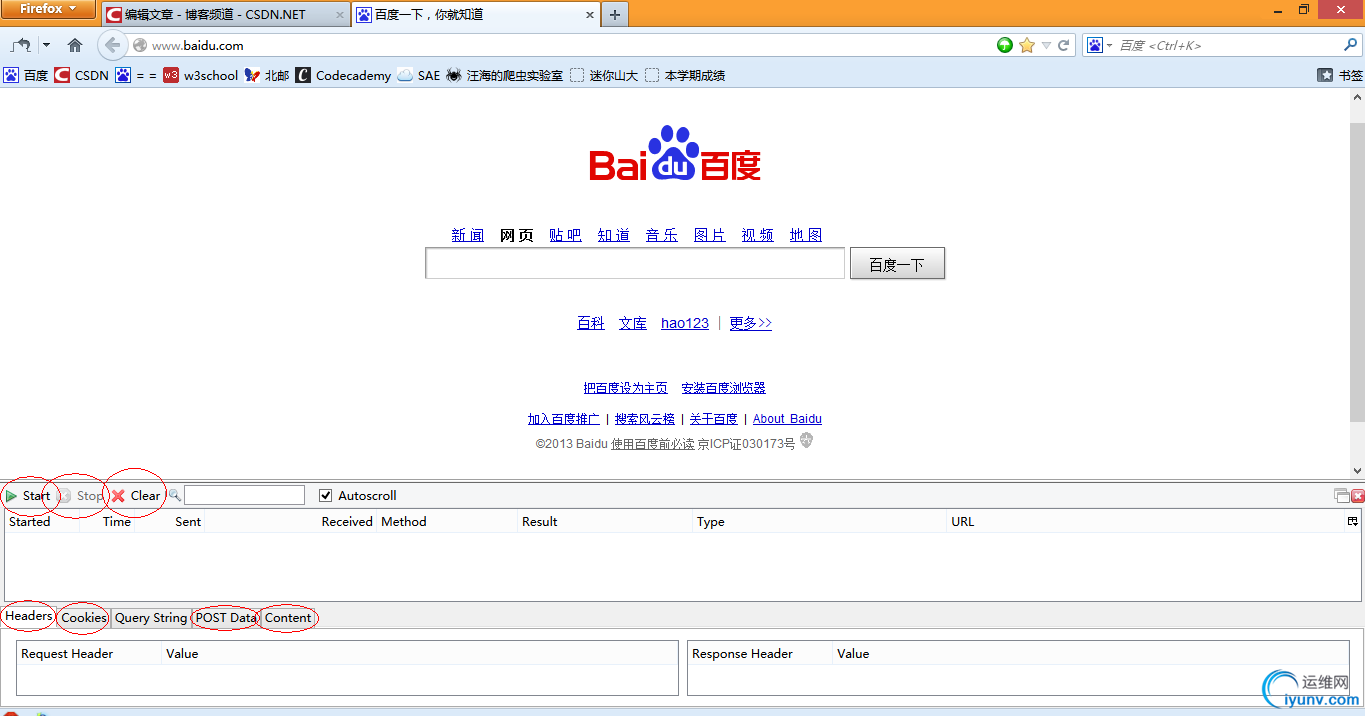Open the 百度 bookmark in bookmarks bar

[26, 75]
